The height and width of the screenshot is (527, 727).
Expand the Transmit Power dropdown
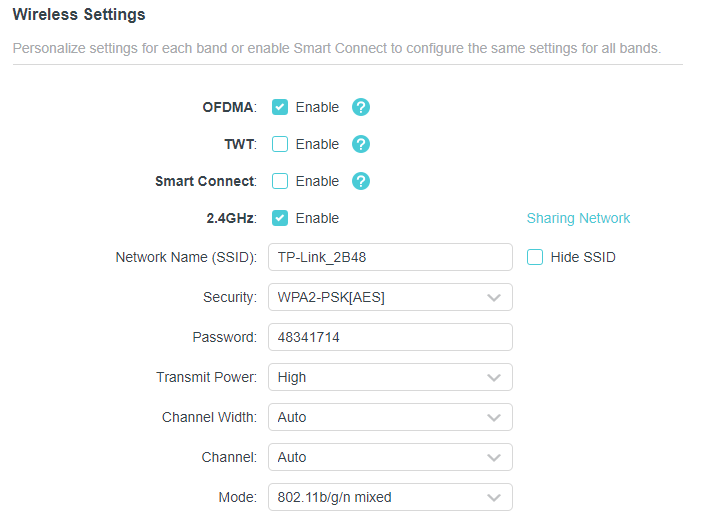pyautogui.click(x=389, y=377)
